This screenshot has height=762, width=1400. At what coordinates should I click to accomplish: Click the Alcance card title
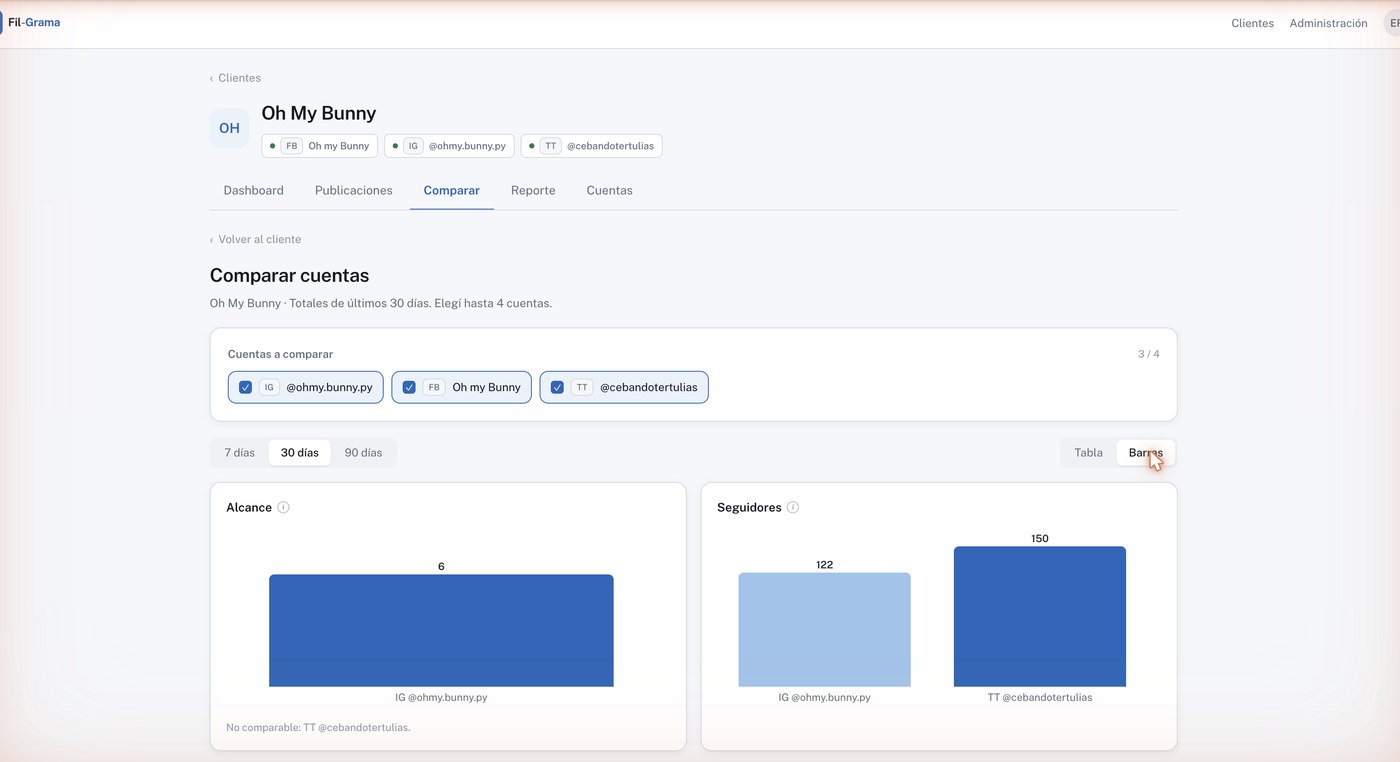pyautogui.click(x=249, y=507)
